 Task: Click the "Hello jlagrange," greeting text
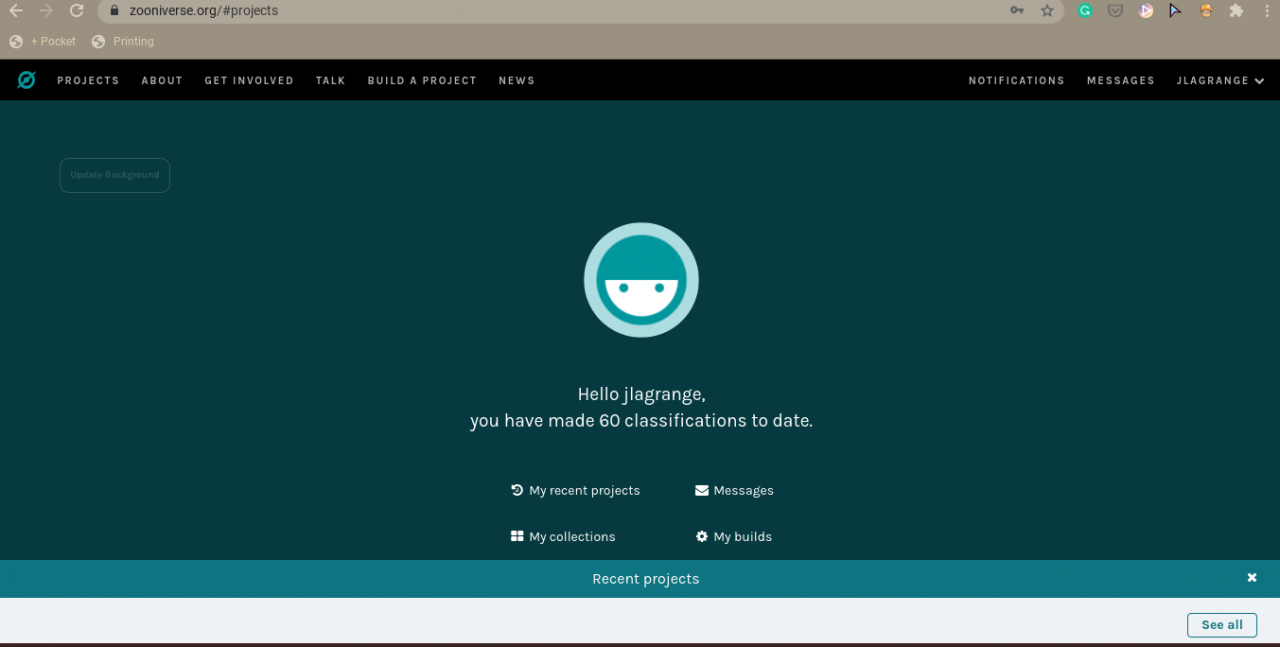pos(641,394)
